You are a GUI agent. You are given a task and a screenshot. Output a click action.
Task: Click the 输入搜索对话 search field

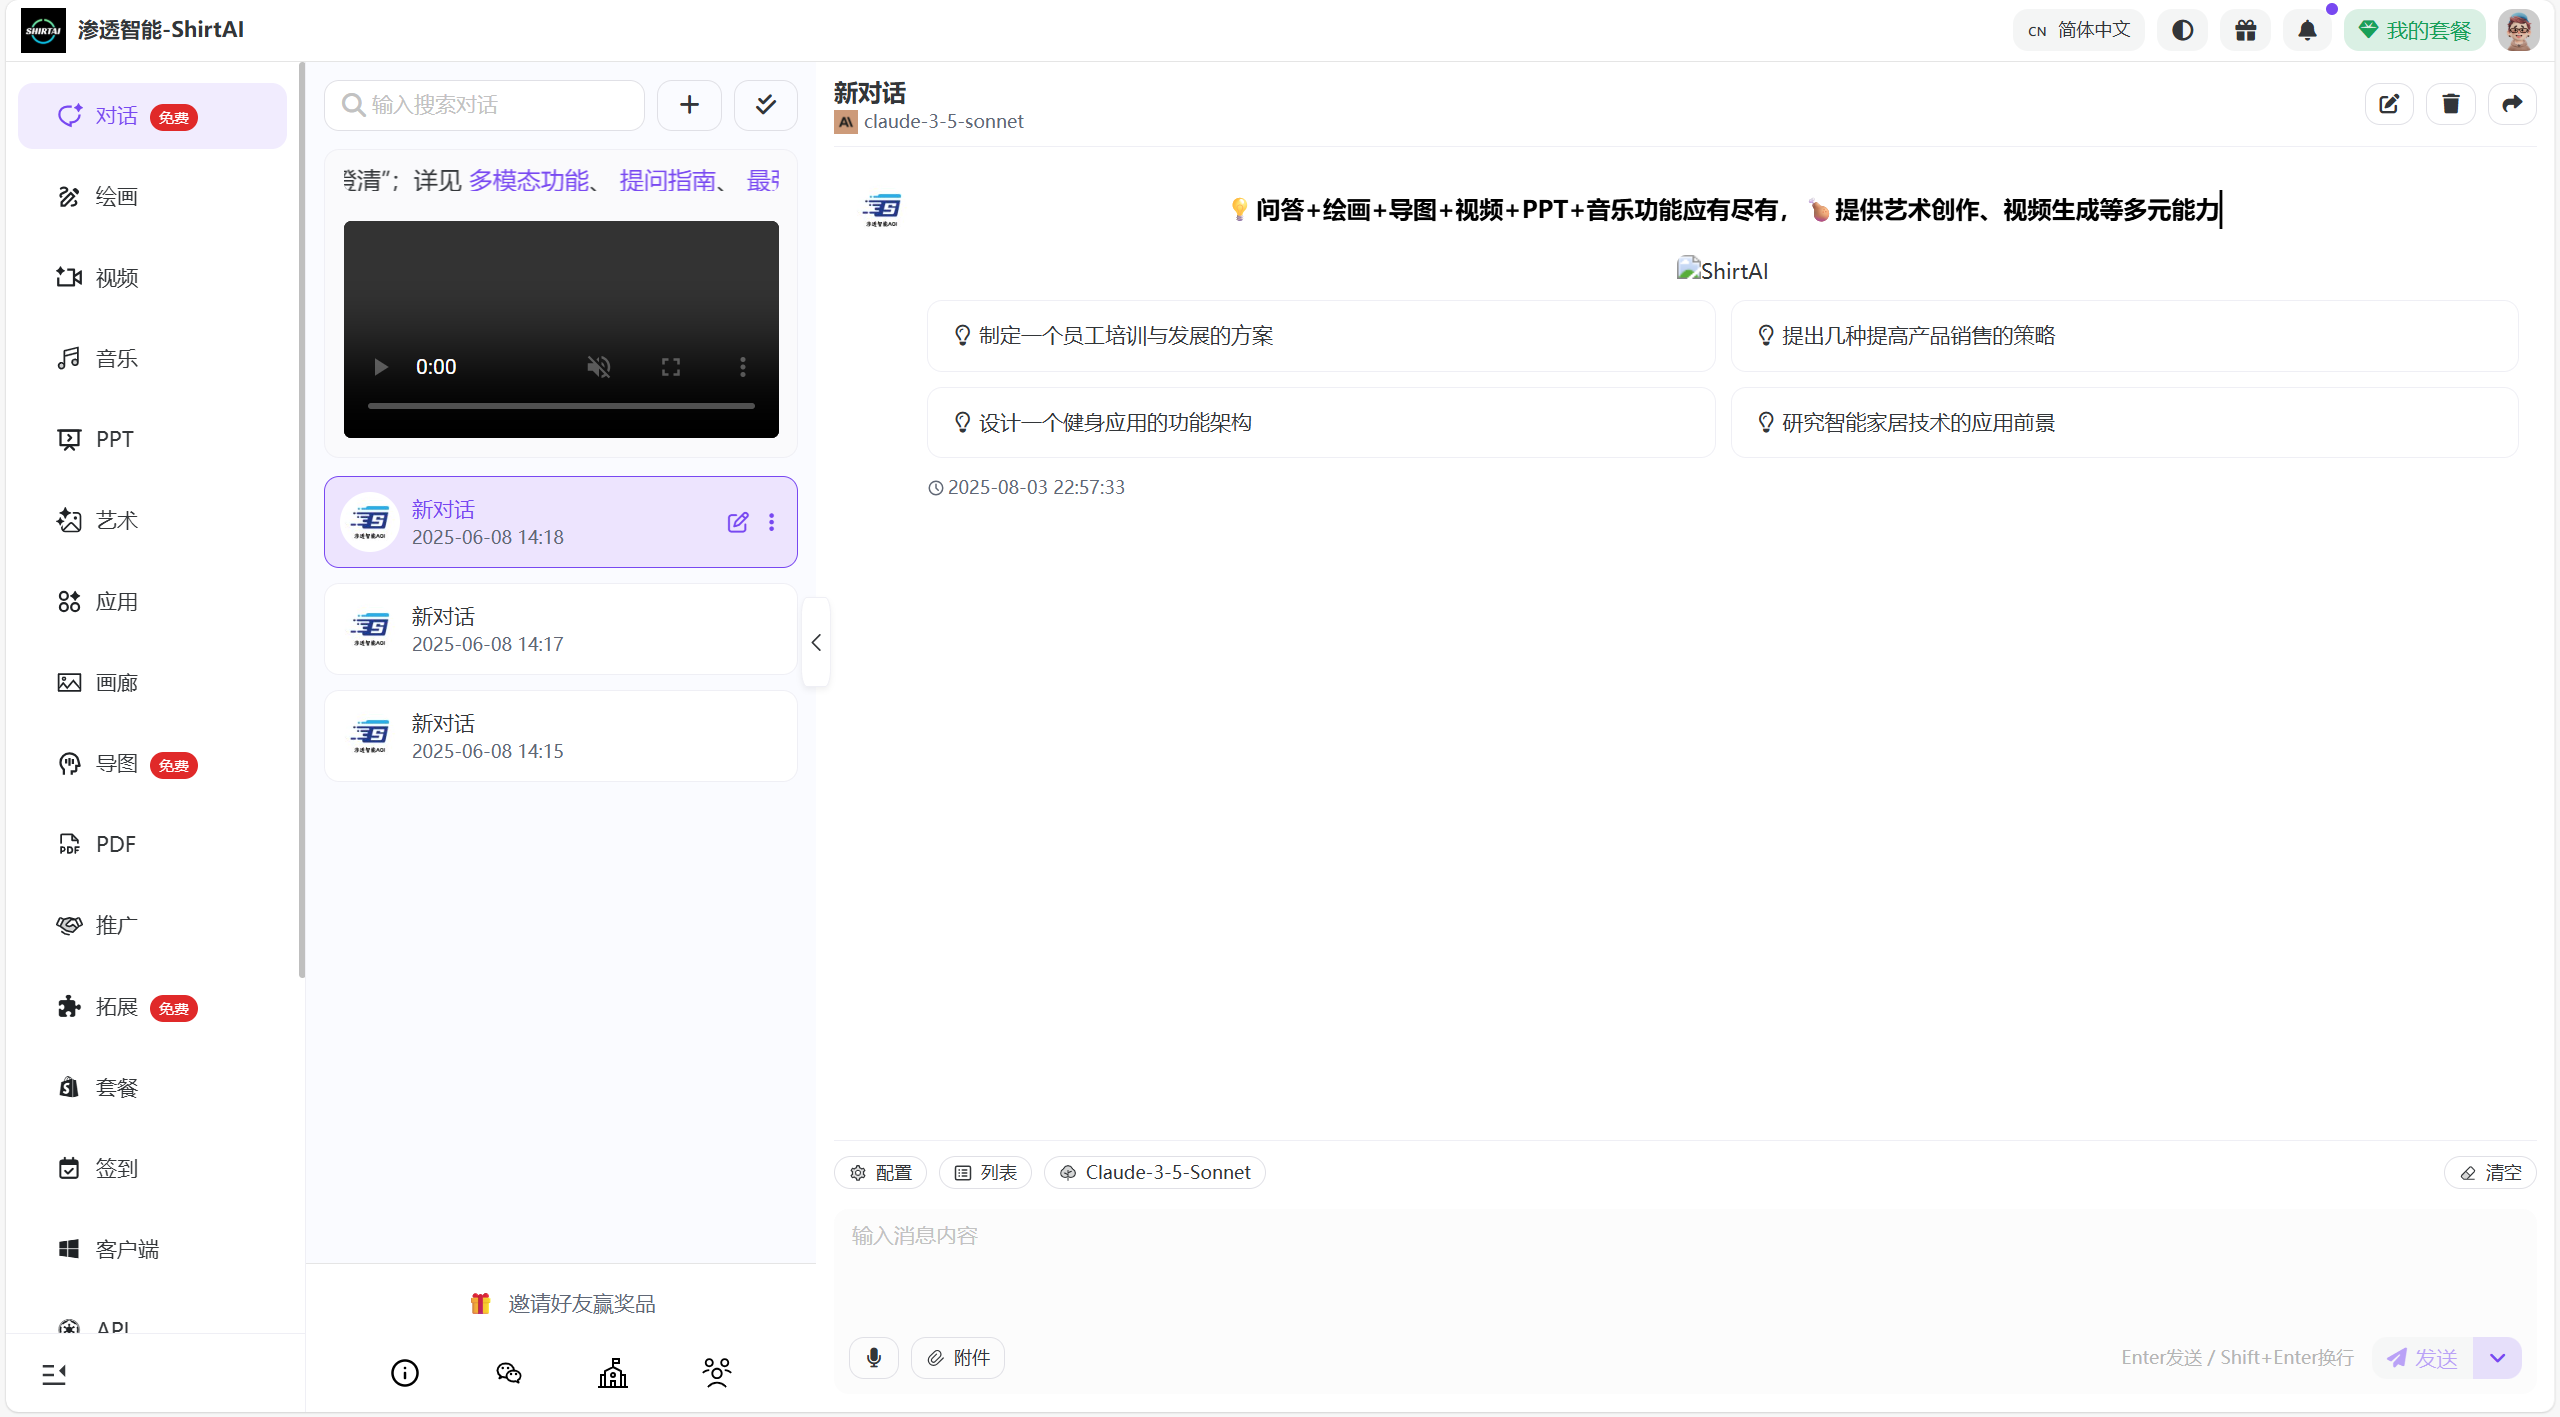485,105
